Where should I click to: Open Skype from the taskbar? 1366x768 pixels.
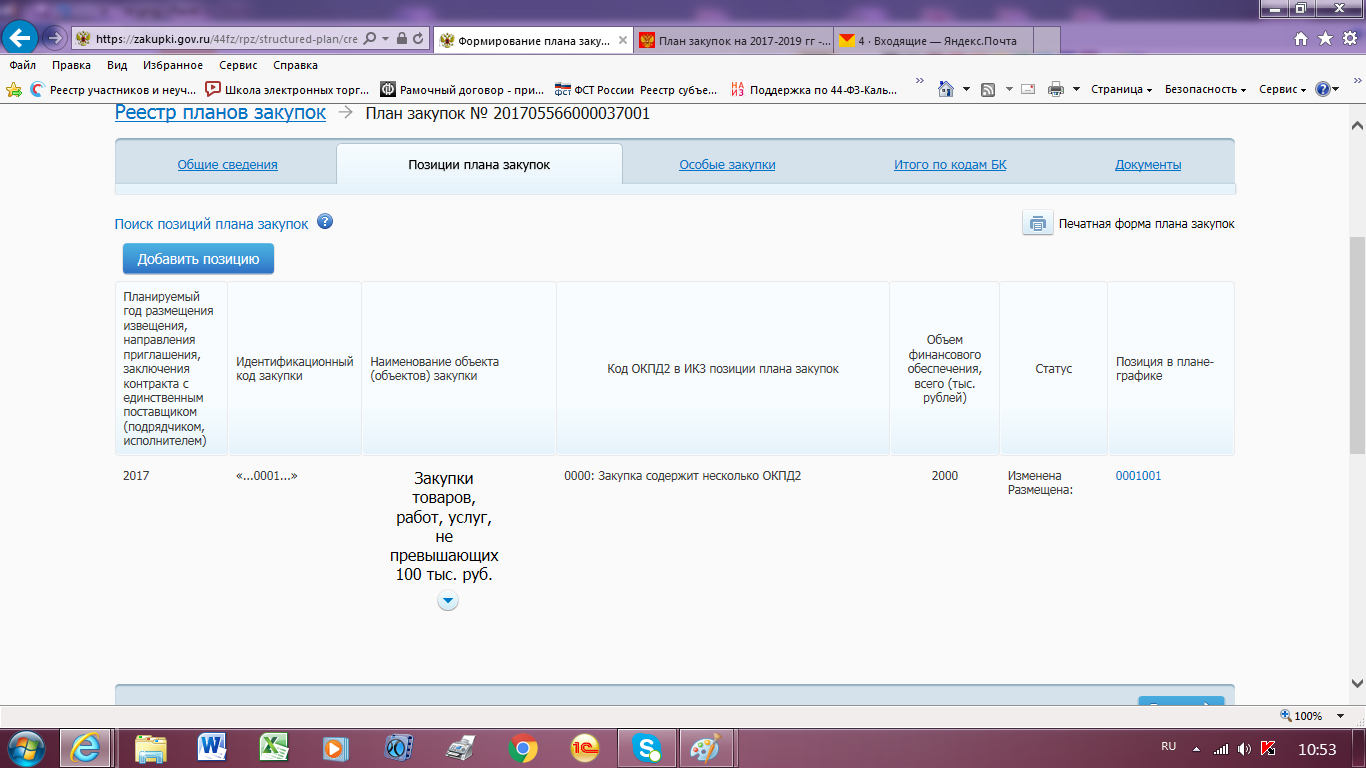pos(647,747)
